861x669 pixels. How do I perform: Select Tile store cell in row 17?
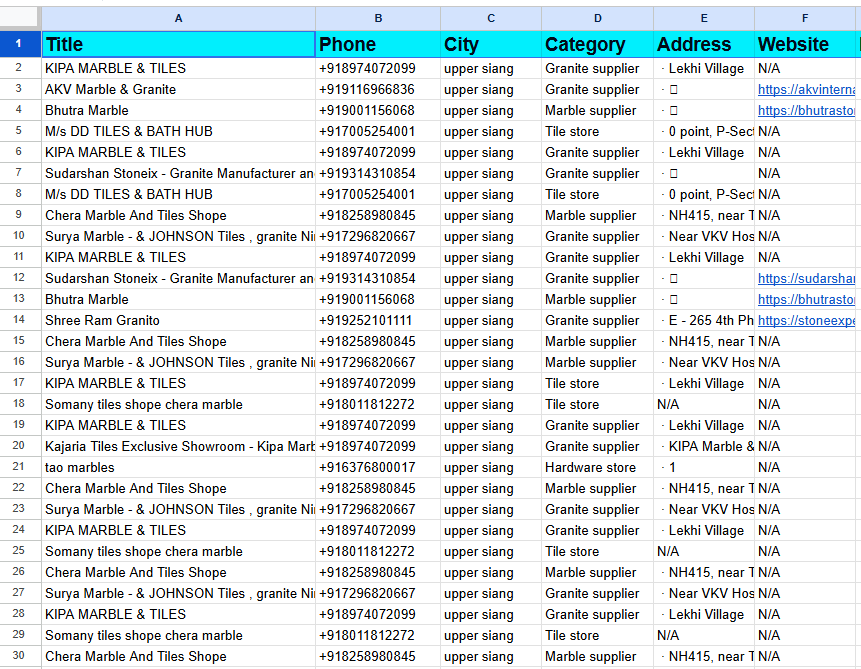597,383
